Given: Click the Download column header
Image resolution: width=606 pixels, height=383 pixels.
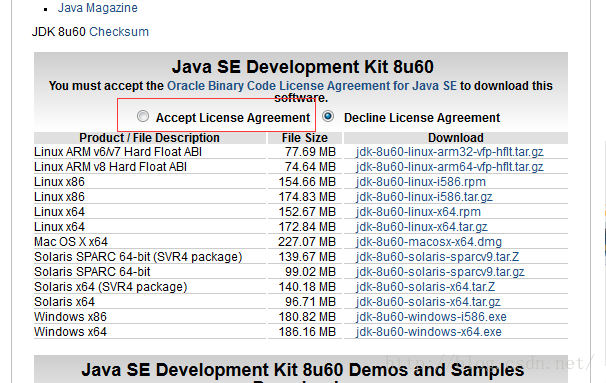Looking at the screenshot, I should click(x=456, y=138).
